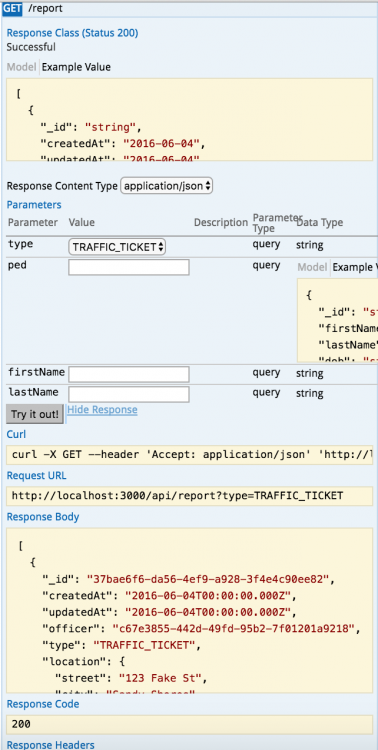Click the Request URL text
Image resolution: width=378 pixels, height=750 pixels.
(x=178, y=496)
